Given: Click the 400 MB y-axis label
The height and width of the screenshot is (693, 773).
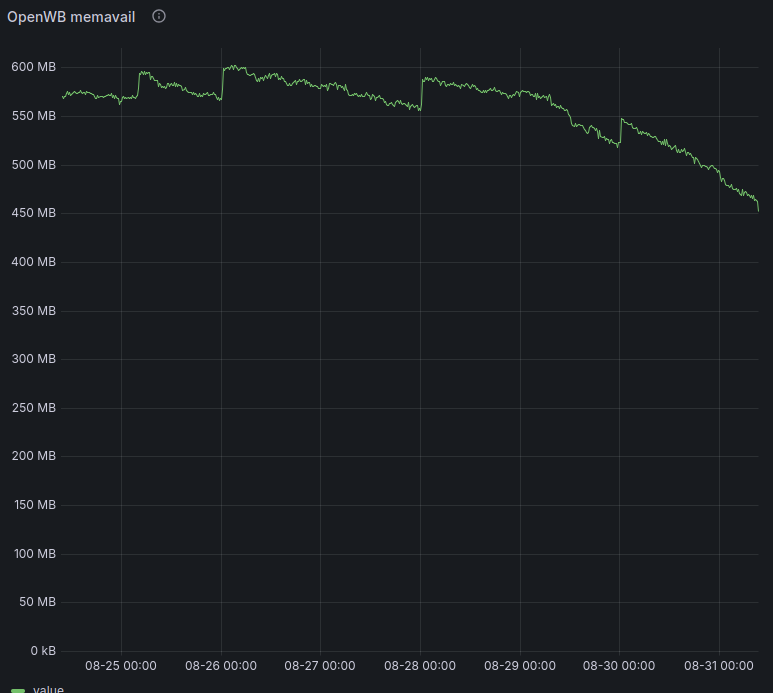Looking at the screenshot, I should coord(34,262).
